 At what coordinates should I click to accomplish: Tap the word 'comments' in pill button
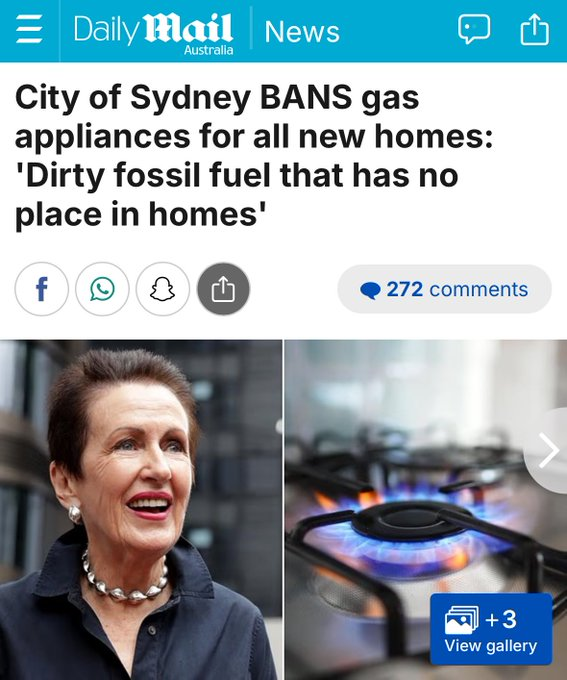[x=479, y=289]
